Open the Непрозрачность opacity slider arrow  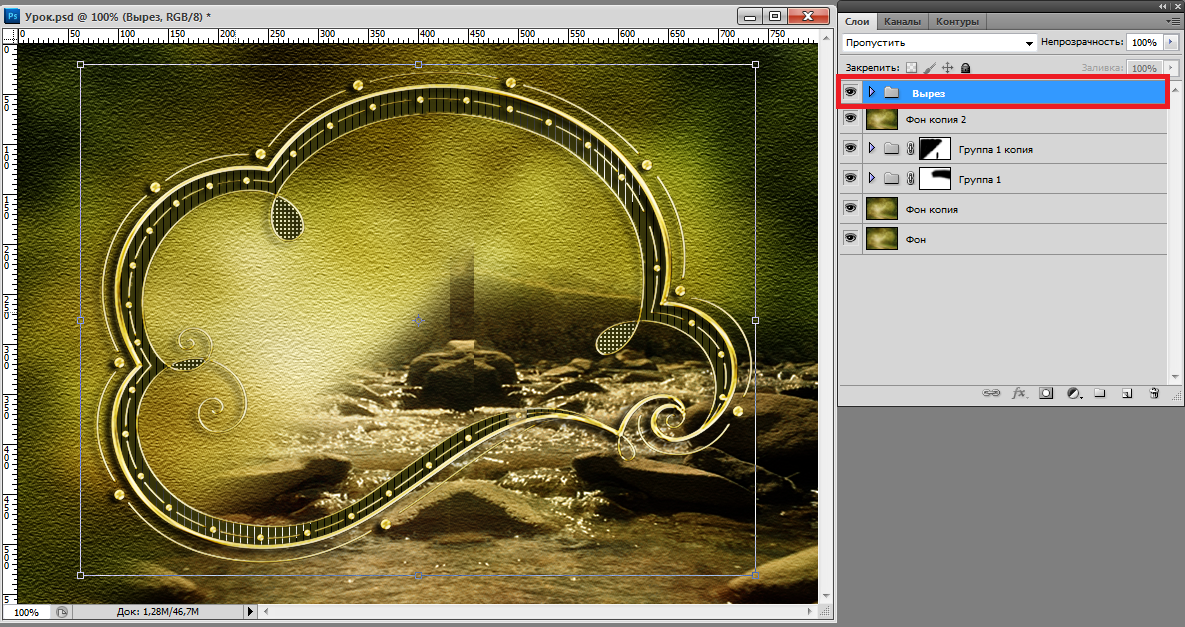click(1171, 43)
